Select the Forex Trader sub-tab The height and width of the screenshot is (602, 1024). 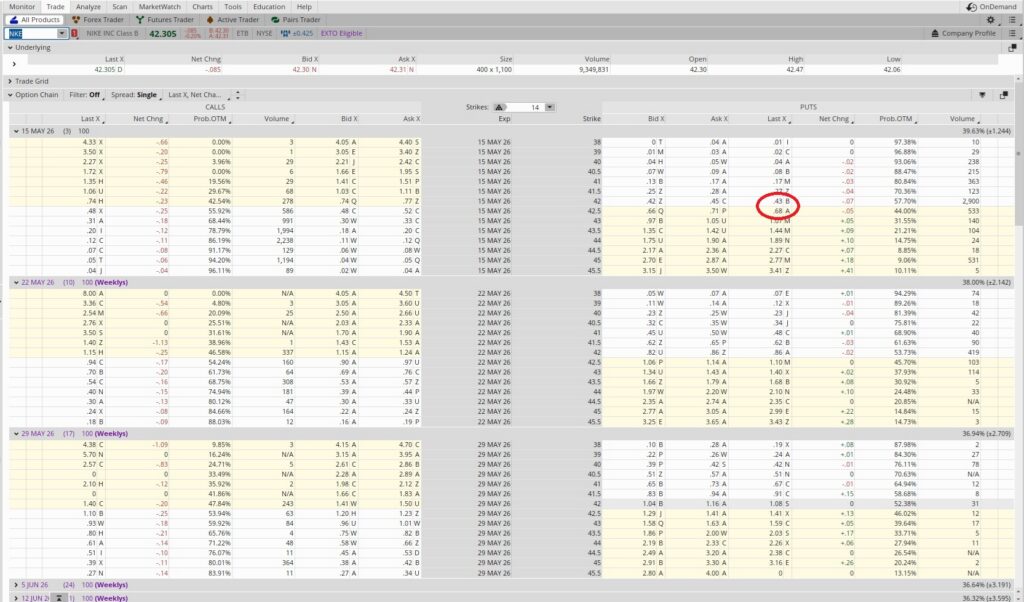tap(98, 20)
